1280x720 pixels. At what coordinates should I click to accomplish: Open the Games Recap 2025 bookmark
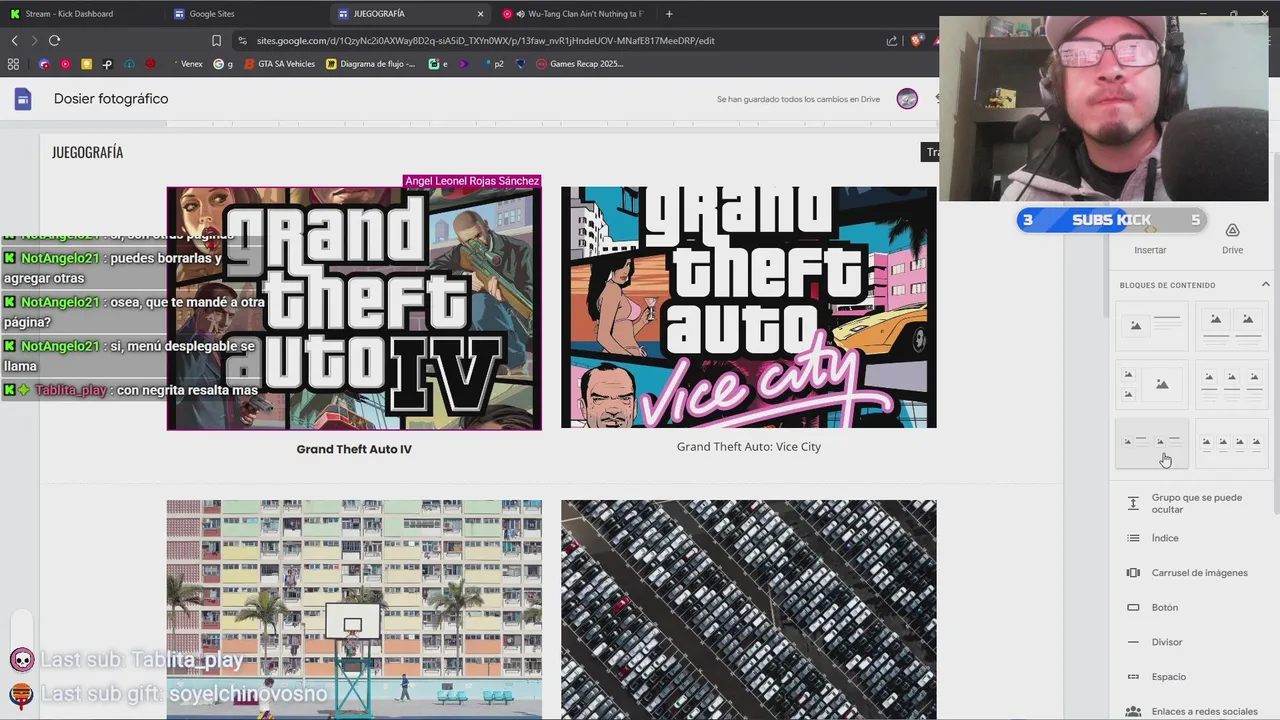click(580, 64)
